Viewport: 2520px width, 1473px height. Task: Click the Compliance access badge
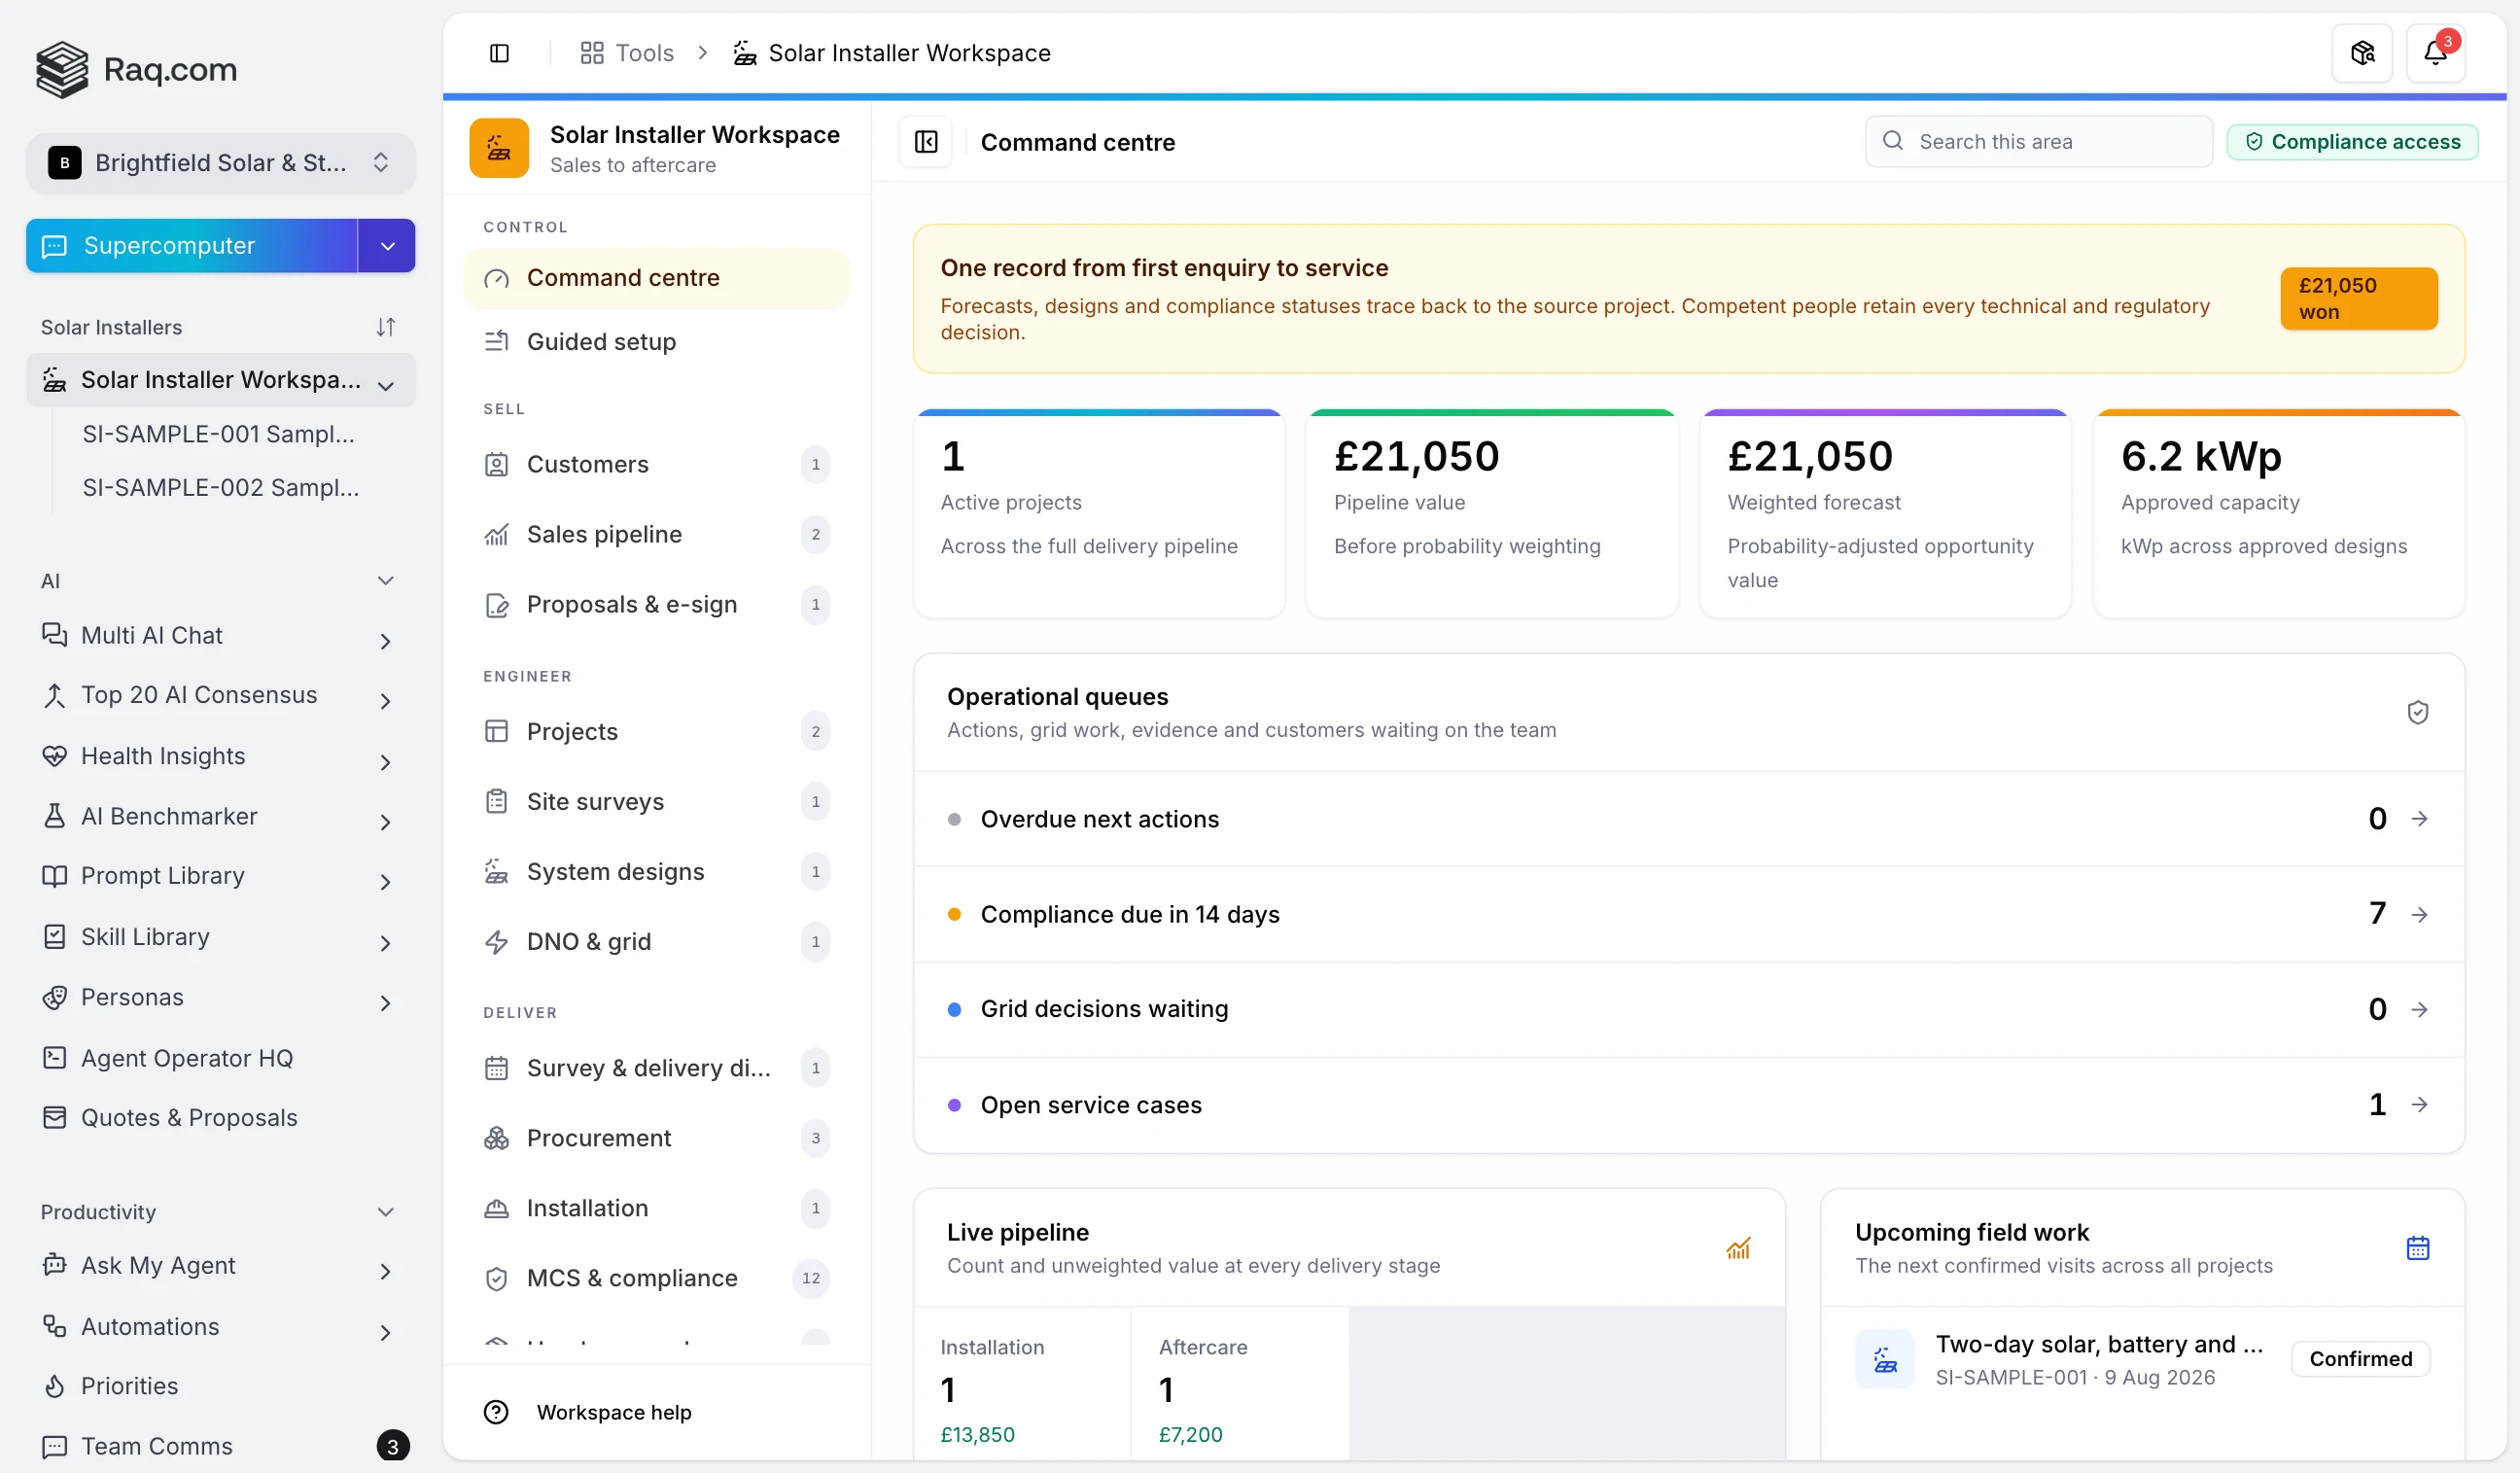pyautogui.click(x=2352, y=142)
